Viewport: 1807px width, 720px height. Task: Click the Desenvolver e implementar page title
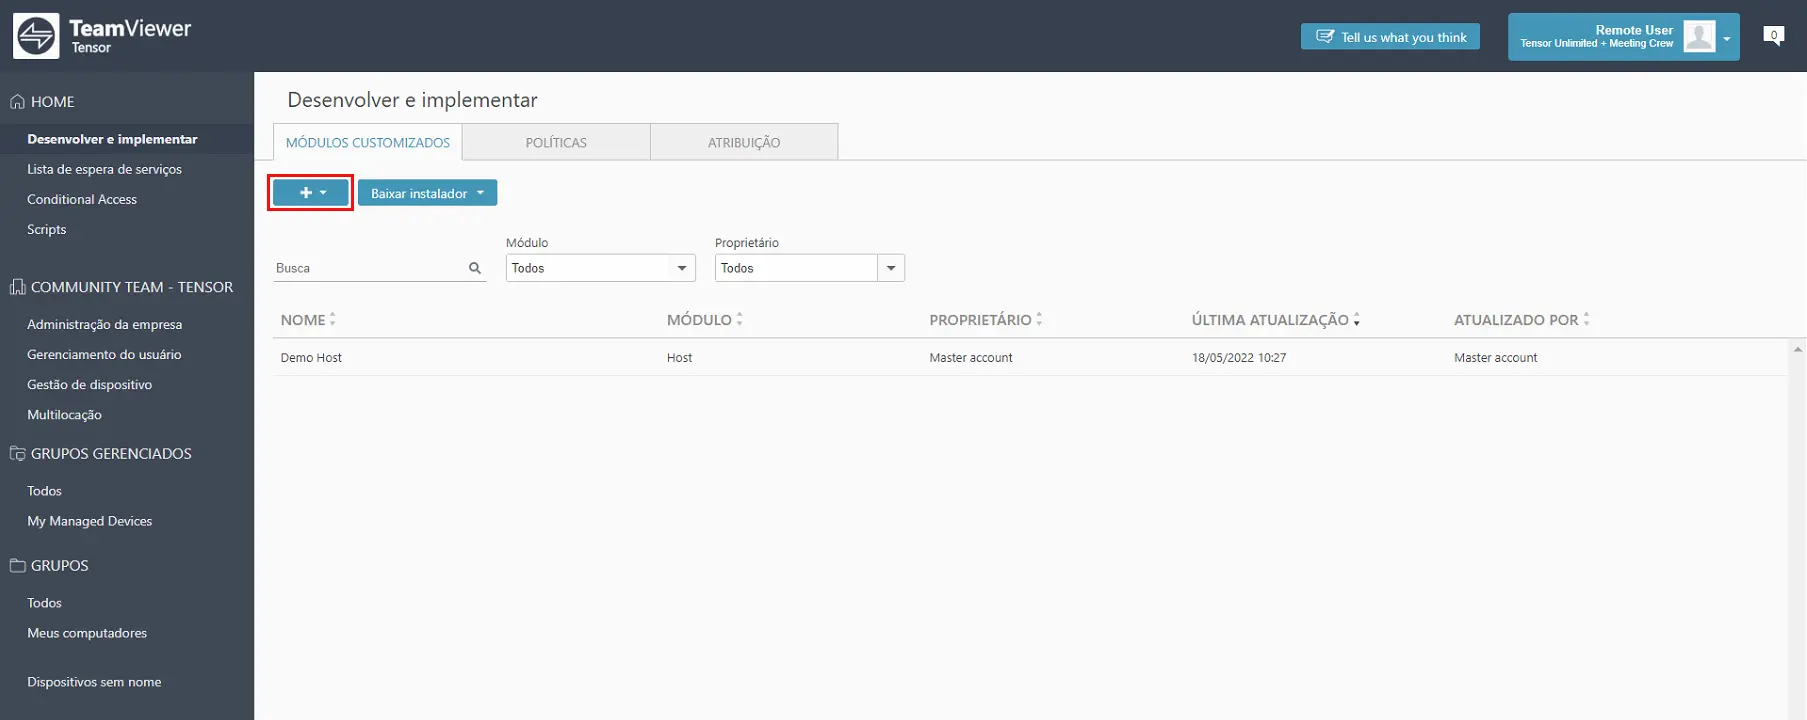(x=412, y=100)
